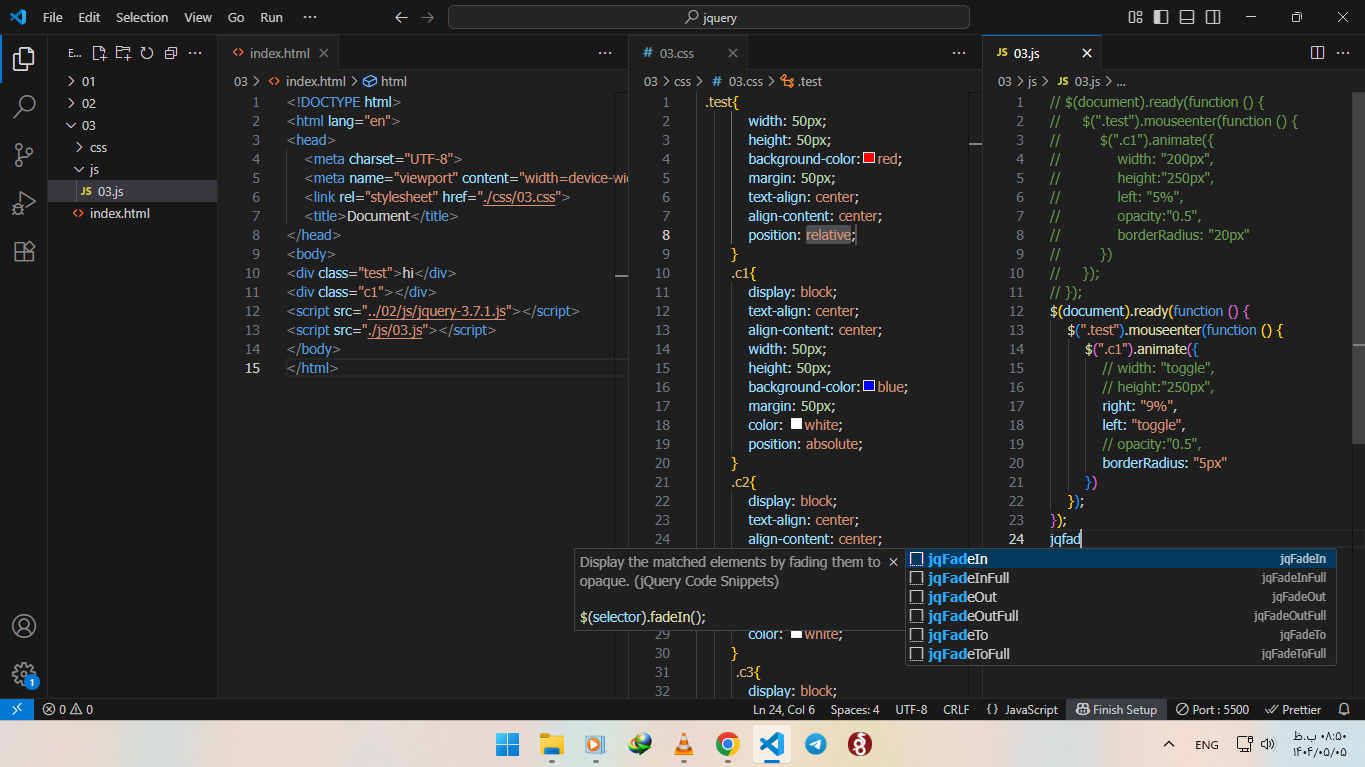
Task: Change the Spaces: 4 indentation setting
Action: [855, 709]
